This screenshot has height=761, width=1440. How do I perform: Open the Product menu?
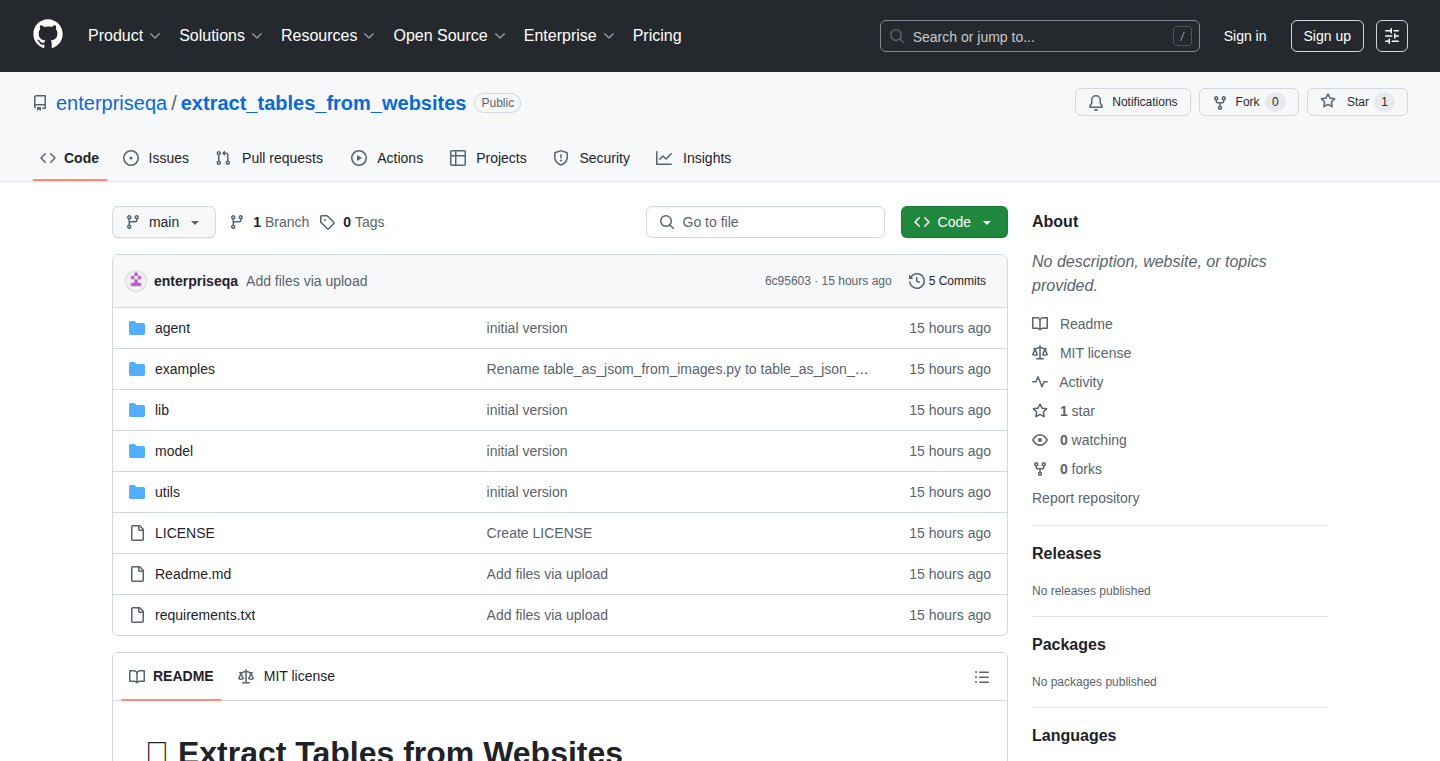click(x=124, y=35)
